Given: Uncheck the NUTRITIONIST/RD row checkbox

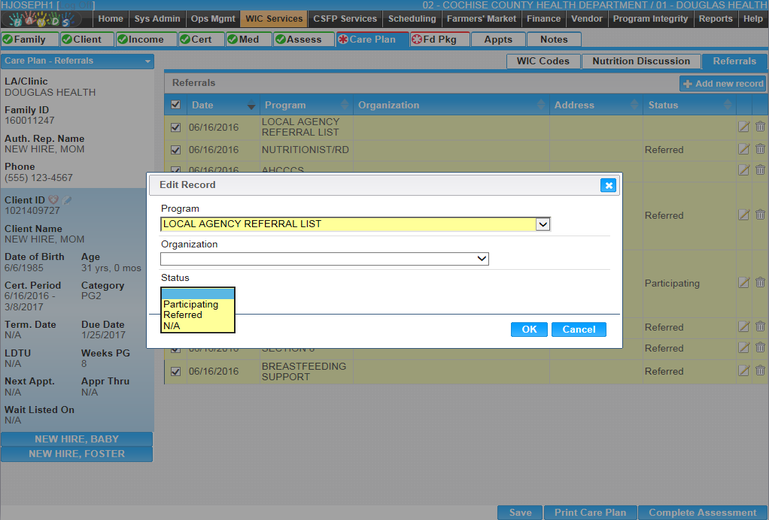Looking at the screenshot, I should 176,150.
